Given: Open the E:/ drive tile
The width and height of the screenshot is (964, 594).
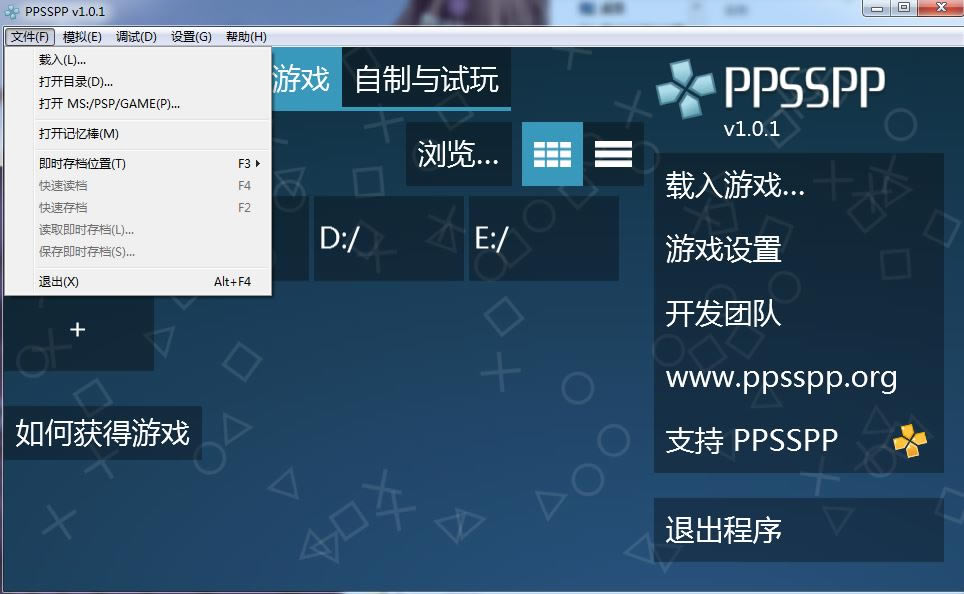Looking at the screenshot, I should pos(543,238).
